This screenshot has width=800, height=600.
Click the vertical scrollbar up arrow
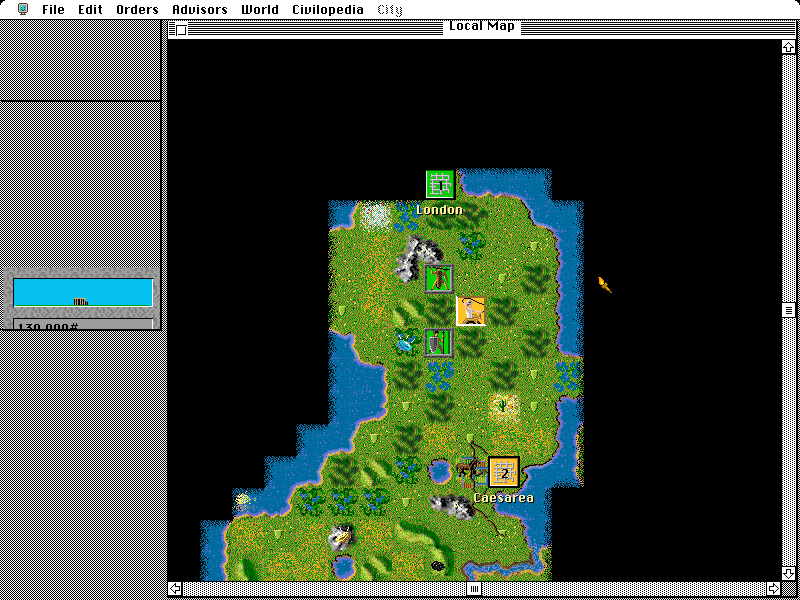click(788, 47)
